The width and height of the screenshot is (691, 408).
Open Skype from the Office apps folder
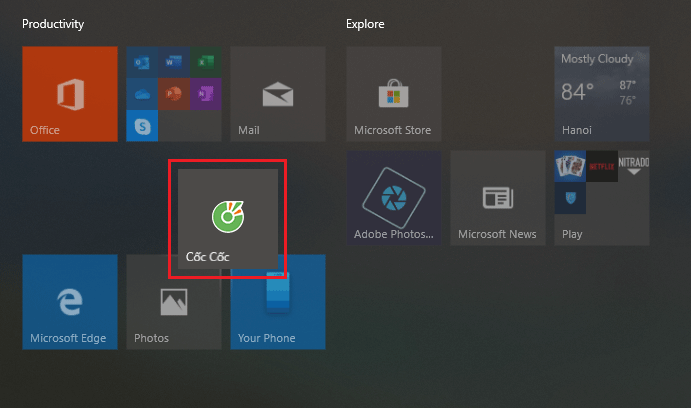[142, 126]
